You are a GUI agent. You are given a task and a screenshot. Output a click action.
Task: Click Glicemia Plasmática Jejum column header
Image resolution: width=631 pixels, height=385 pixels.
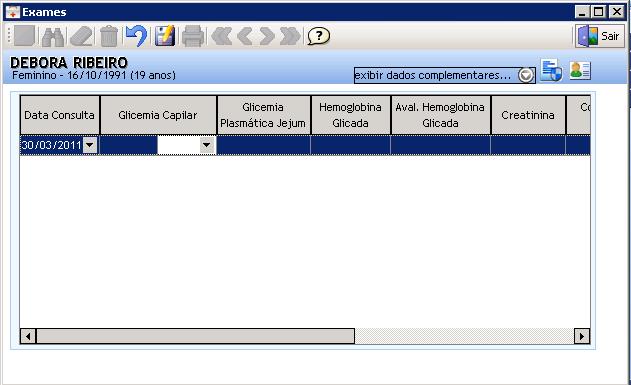click(x=263, y=115)
